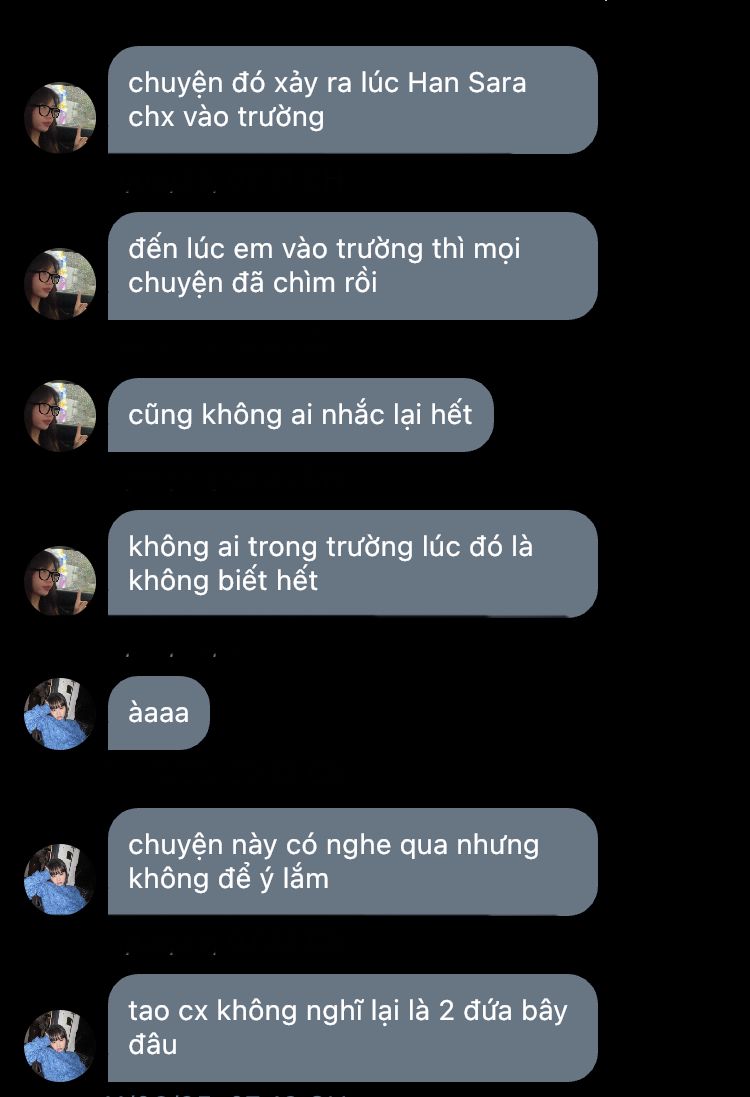The height and width of the screenshot is (1097, 750).
Task: Select the message 'chuyện đó xảy ra lúc Han Sara'
Action: pyautogui.click(x=353, y=100)
